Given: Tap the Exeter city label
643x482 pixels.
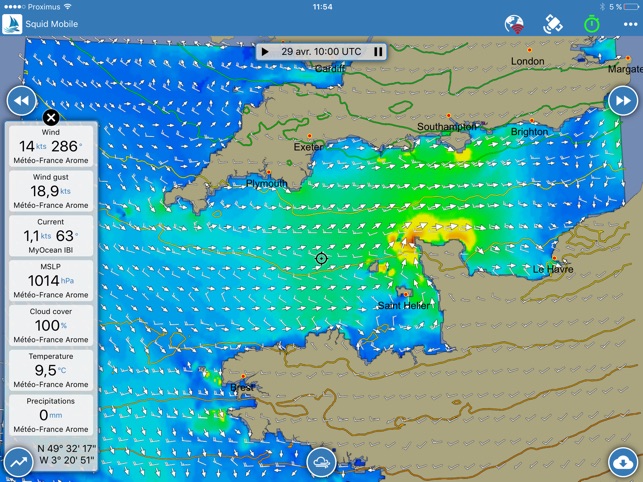Looking at the screenshot, I should point(308,147).
